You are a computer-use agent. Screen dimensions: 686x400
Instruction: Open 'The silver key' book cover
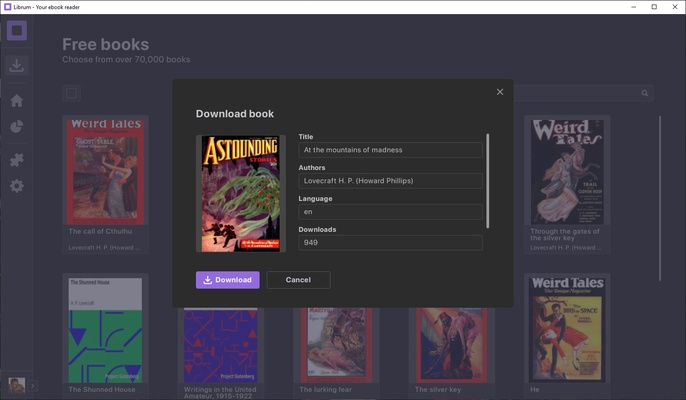pos(452,345)
